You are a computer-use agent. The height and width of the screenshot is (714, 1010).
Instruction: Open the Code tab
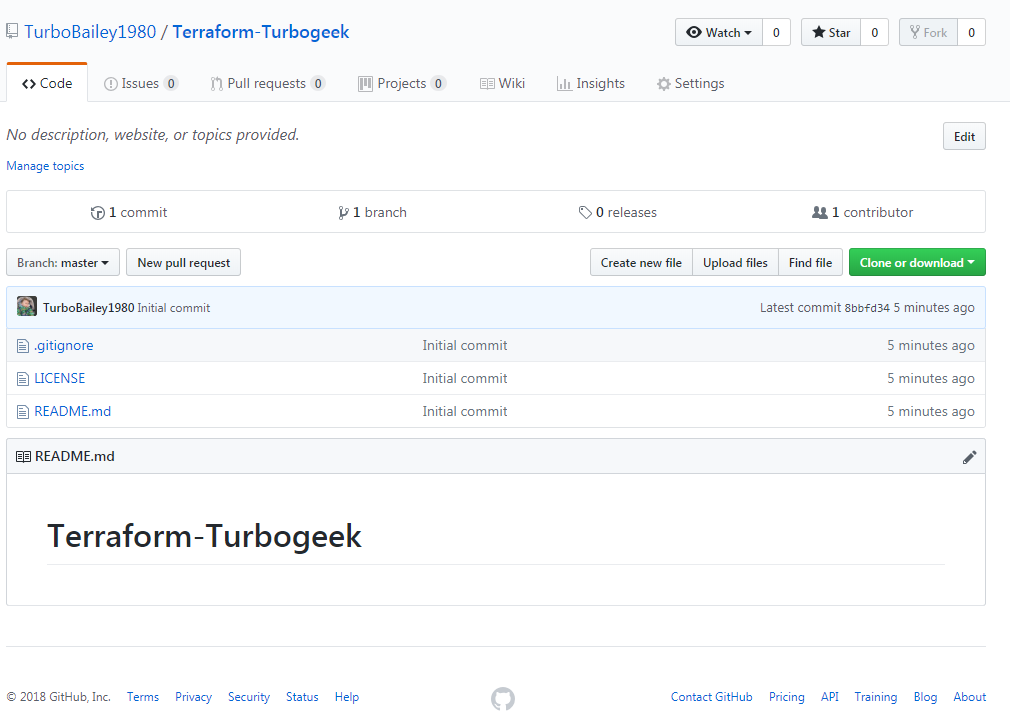47,83
